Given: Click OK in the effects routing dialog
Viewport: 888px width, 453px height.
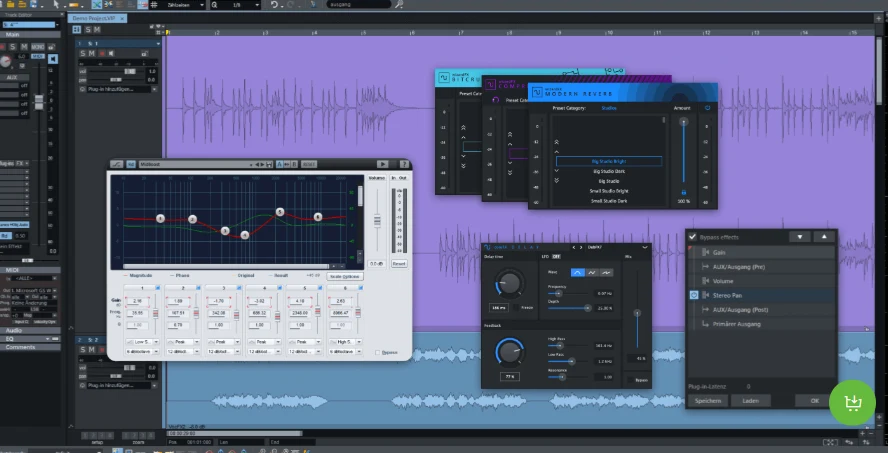Looking at the screenshot, I should [x=814, y=400].
